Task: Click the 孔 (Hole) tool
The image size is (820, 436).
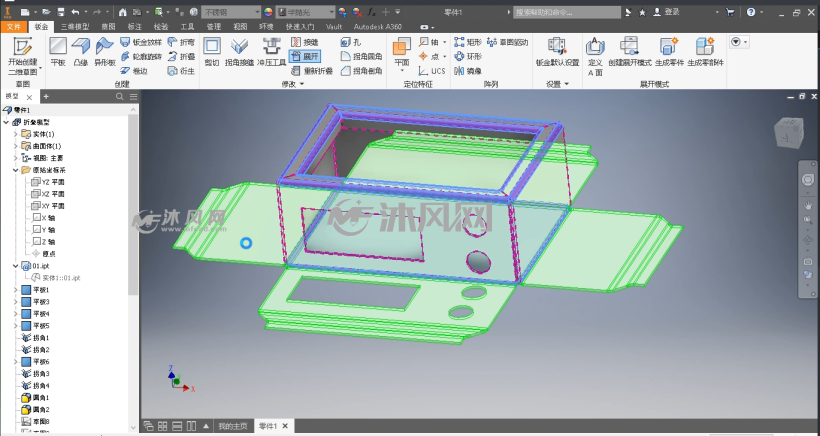Action: 351,42
